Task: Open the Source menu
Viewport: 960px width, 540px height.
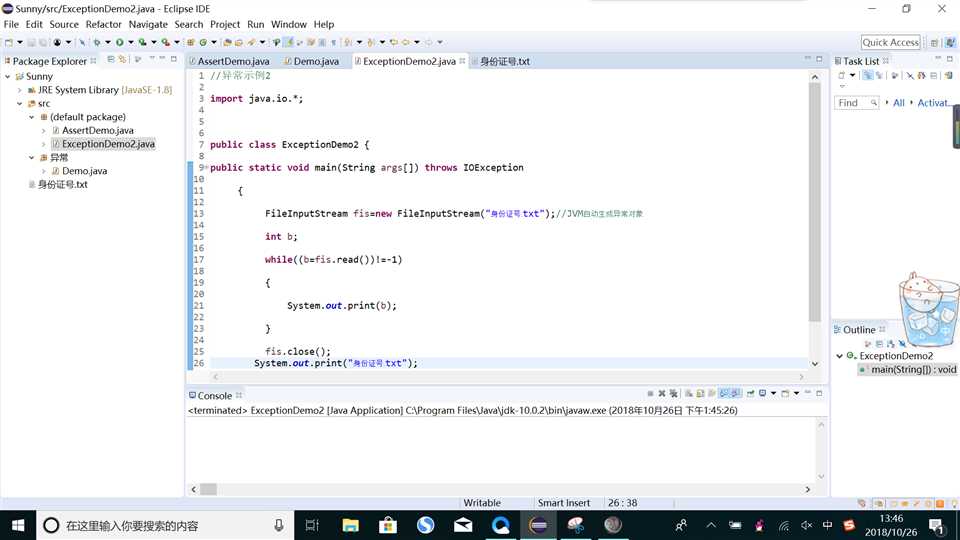Action: coord(64,24)
